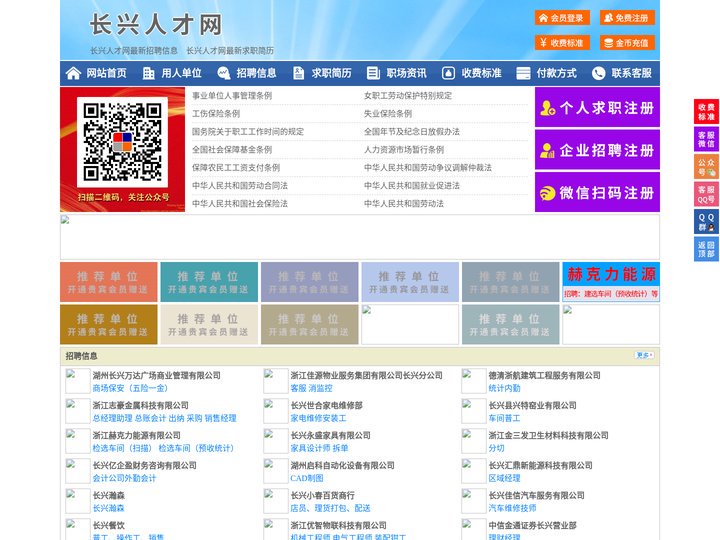
Task: Open 失业保险条例 link
Action: click(388, 113)
